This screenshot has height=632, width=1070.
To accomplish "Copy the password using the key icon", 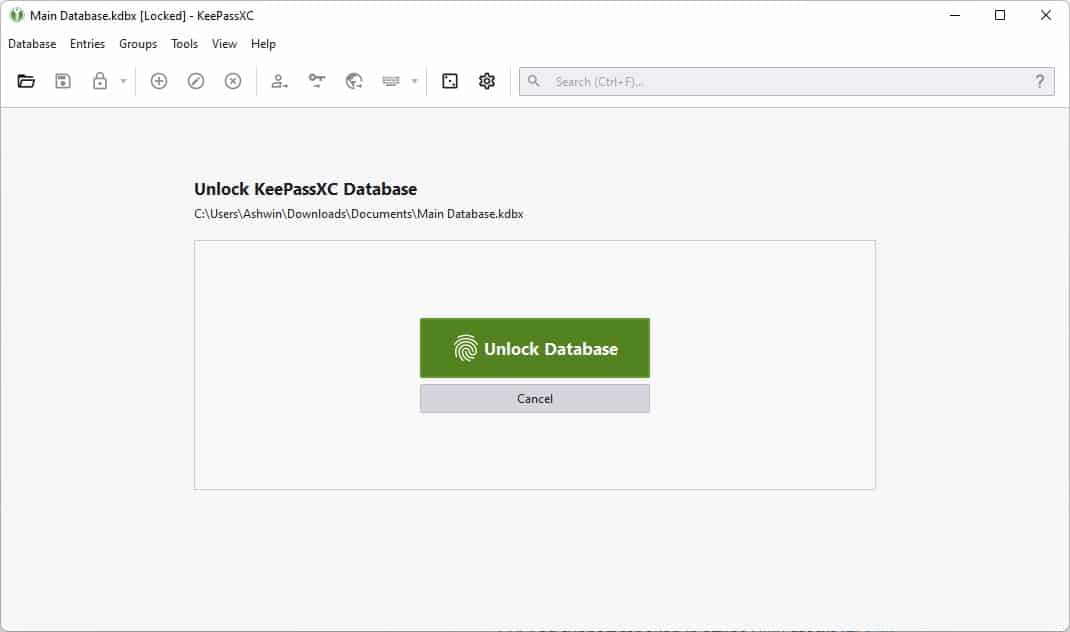I will click(x=317, y=81).
